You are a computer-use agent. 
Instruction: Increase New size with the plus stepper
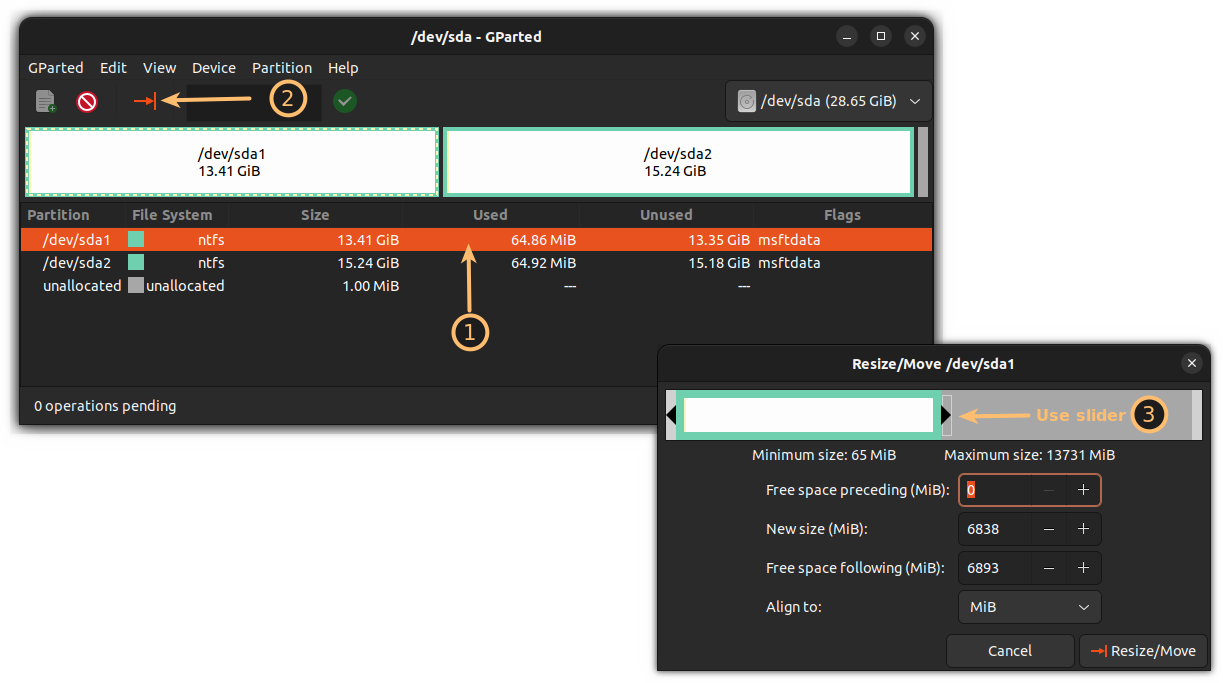(x=1083, y=528)
